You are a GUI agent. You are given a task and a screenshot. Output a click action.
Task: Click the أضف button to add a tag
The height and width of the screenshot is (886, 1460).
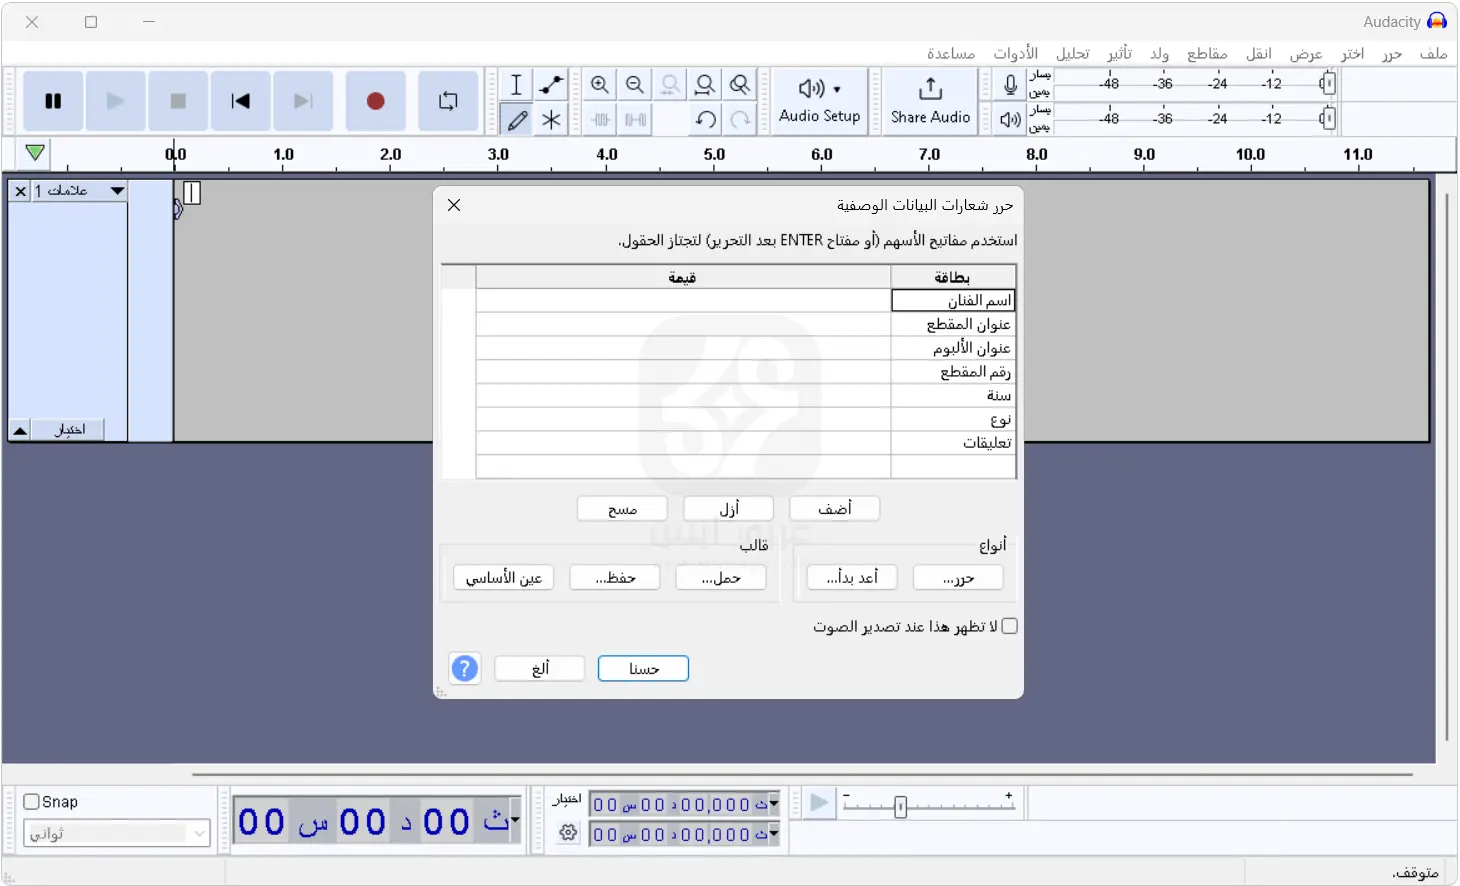click(834, 508)
